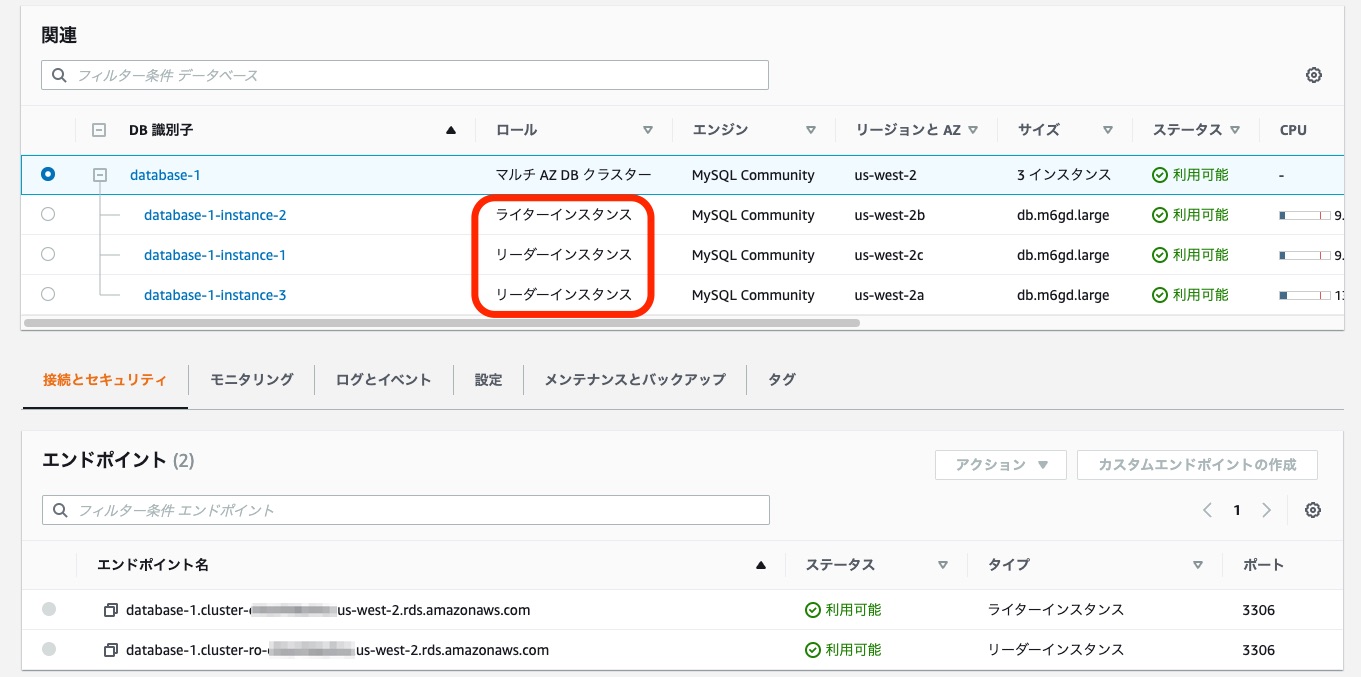Click the magnifier icon in the database filter
The height and width of the screenshot is (677, 1361).
[59, 74]
